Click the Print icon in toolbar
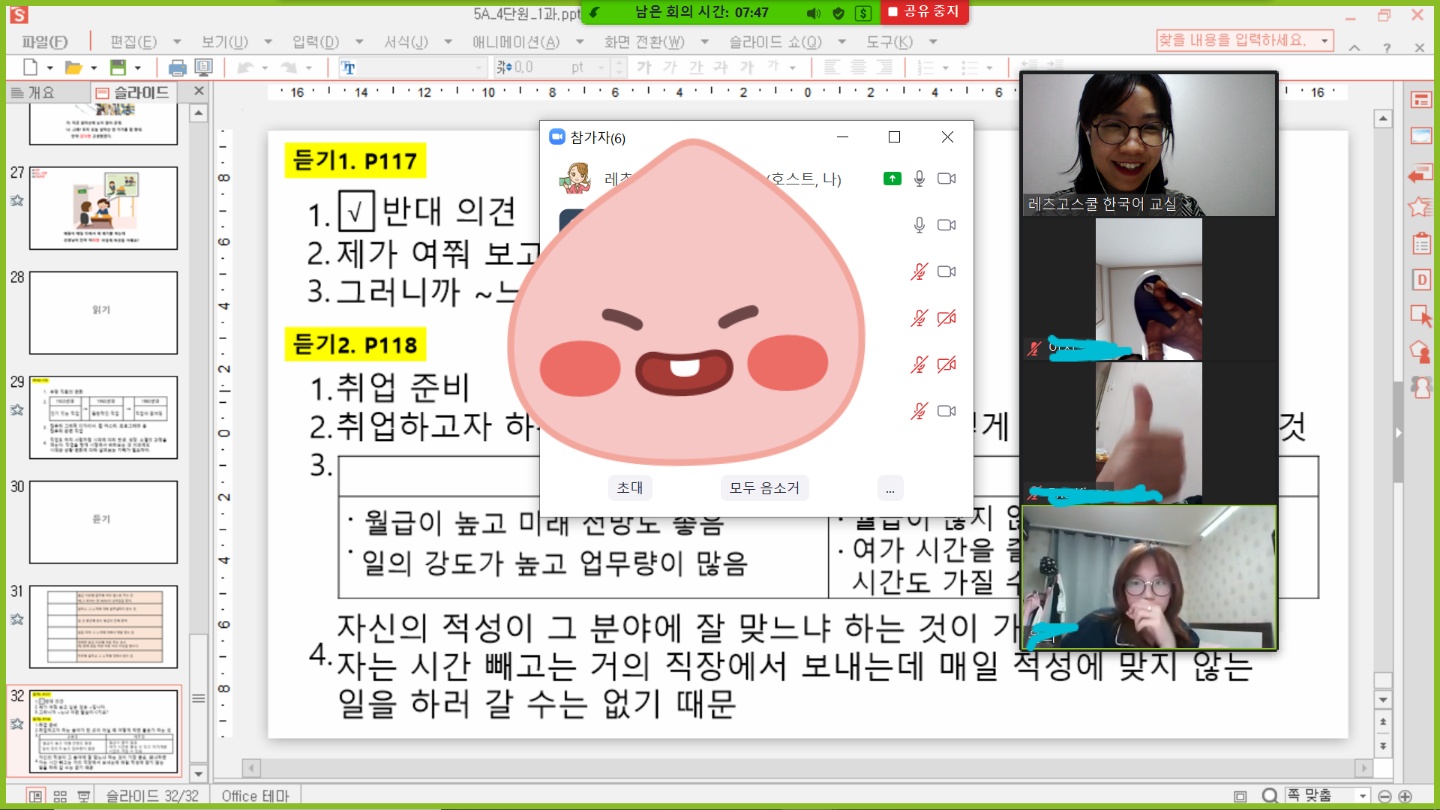The height and width of the screenshot is (810, 1440). [178, 67]
